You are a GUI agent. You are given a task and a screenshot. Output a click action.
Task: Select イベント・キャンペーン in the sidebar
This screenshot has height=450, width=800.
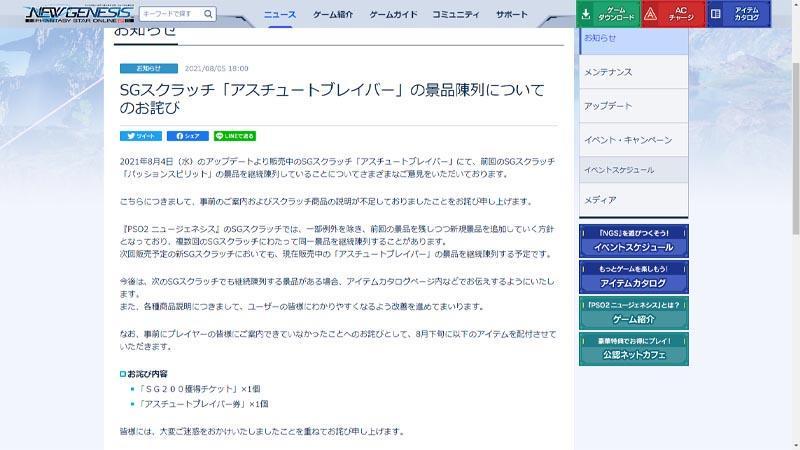(634, 139)
